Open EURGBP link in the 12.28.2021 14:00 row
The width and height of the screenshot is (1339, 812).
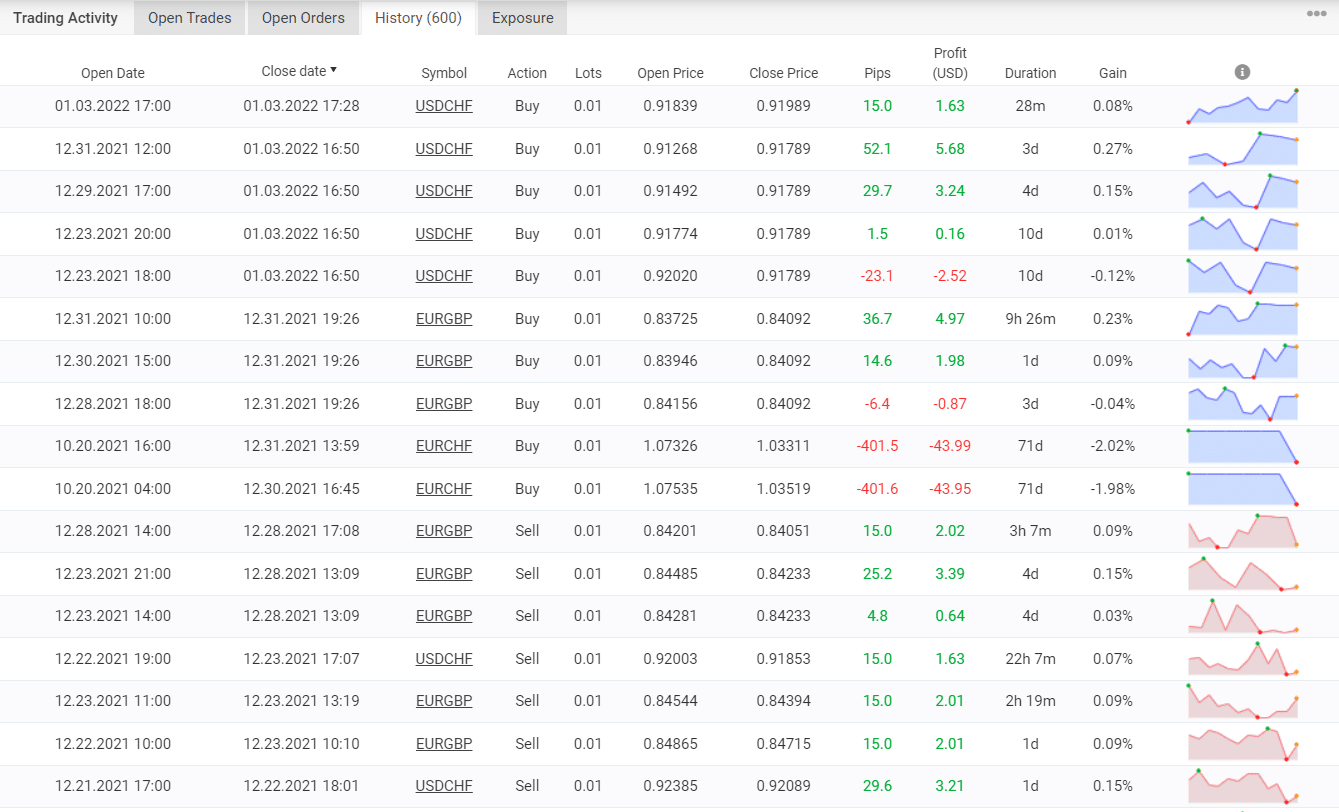click(x=444, y=531)
